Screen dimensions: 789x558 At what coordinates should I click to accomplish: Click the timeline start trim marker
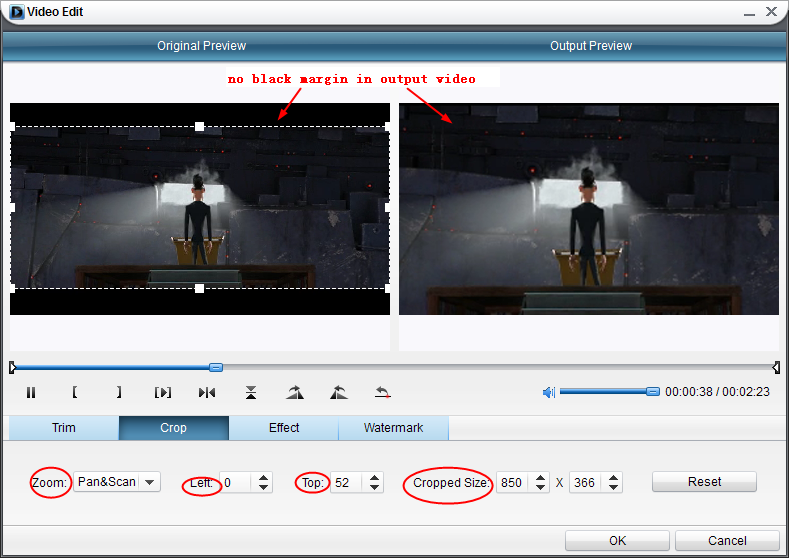[x=13, y=367]
